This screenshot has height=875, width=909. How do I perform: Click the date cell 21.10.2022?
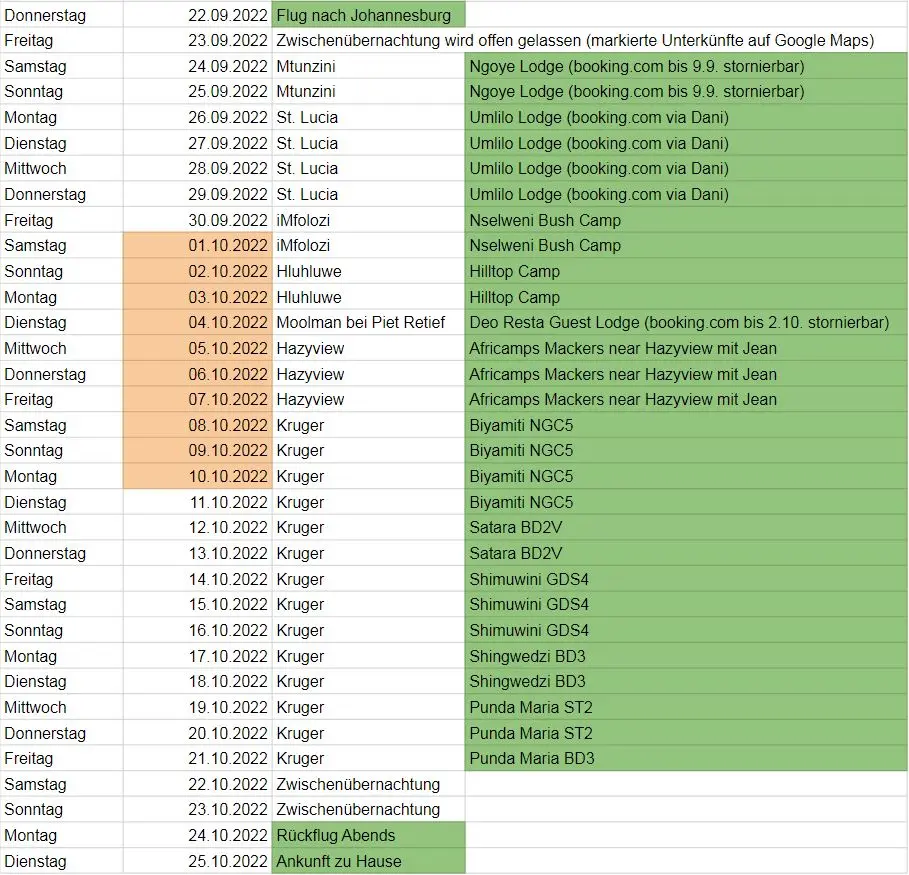198,758
